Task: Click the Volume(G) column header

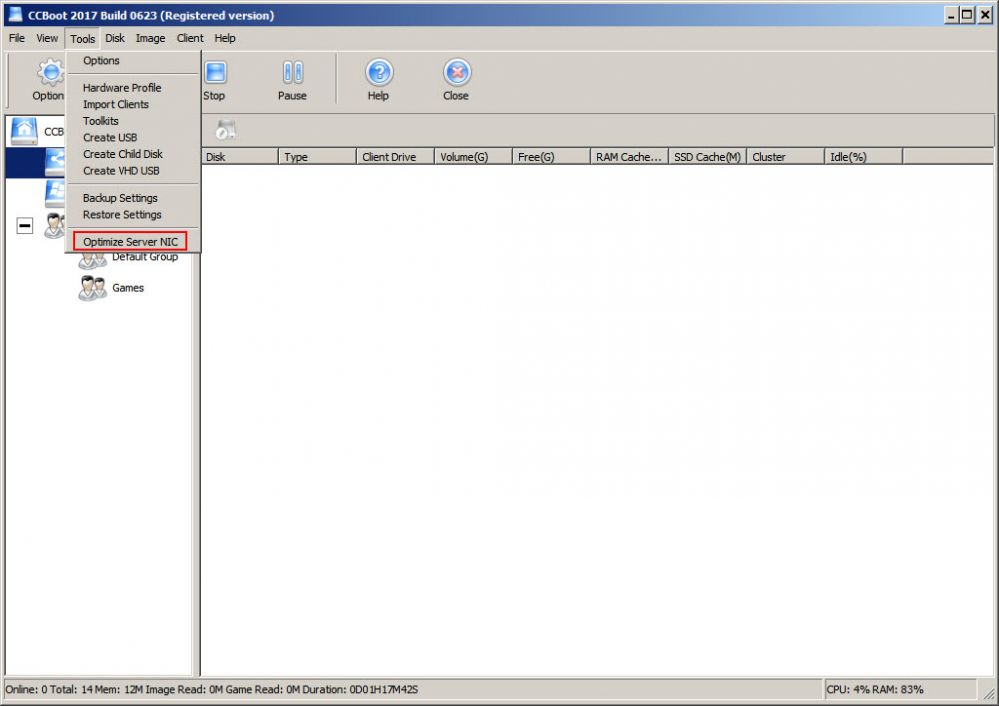Action: point(473,157)
